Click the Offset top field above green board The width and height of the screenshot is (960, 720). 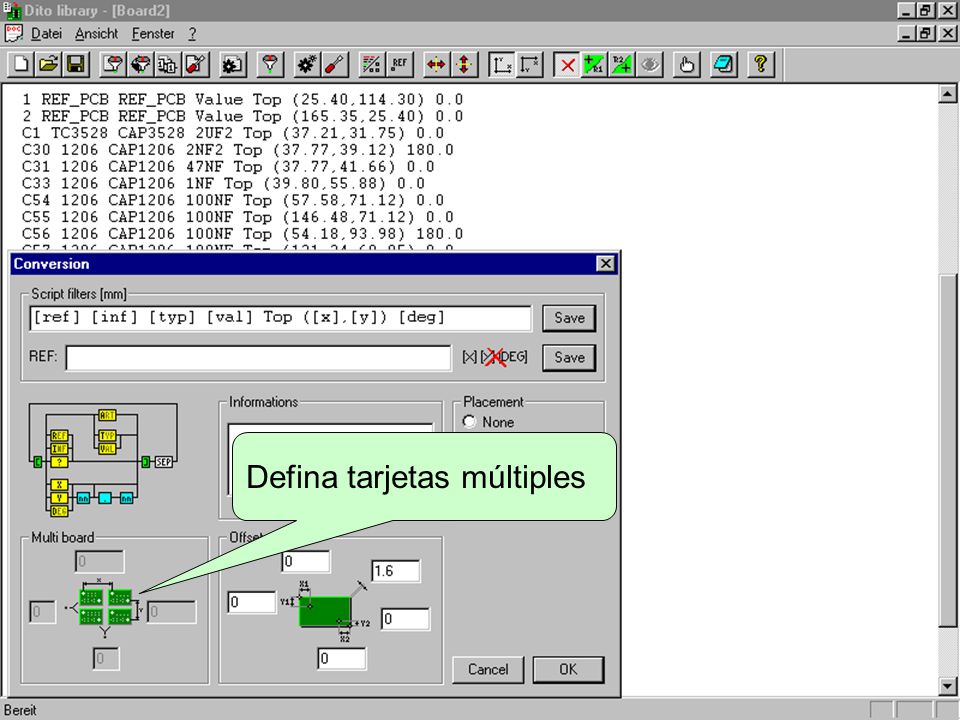coord(306,561)
